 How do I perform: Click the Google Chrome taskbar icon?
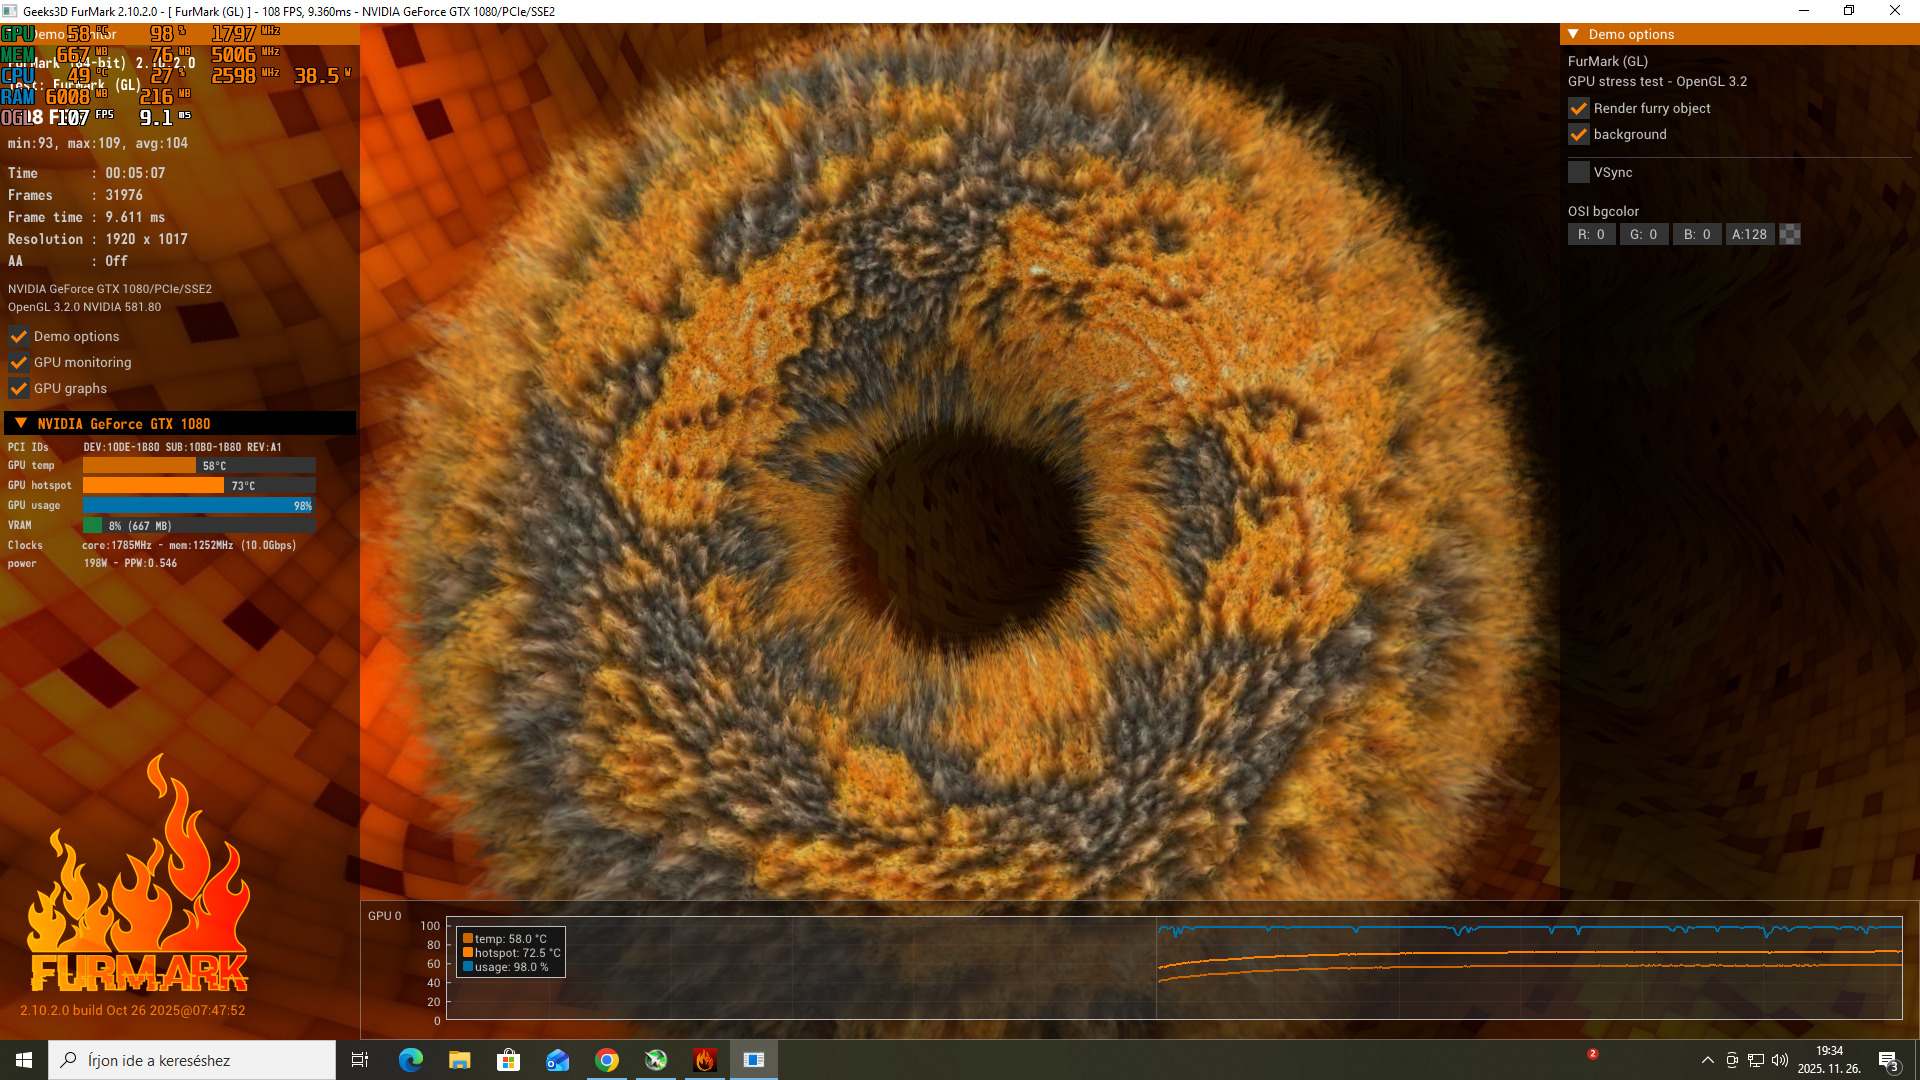pos(607,1060)
